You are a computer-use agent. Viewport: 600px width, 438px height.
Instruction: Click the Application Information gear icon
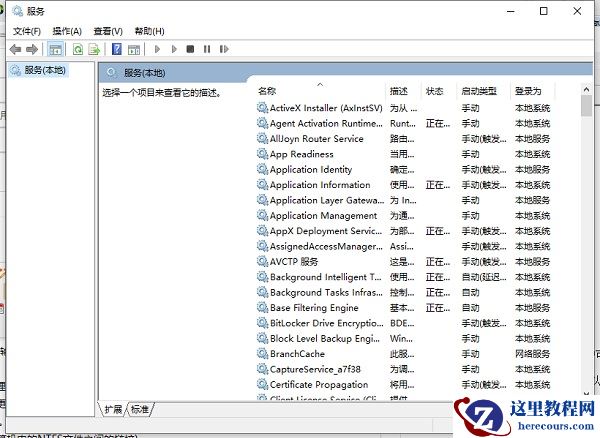coord(262,185)
